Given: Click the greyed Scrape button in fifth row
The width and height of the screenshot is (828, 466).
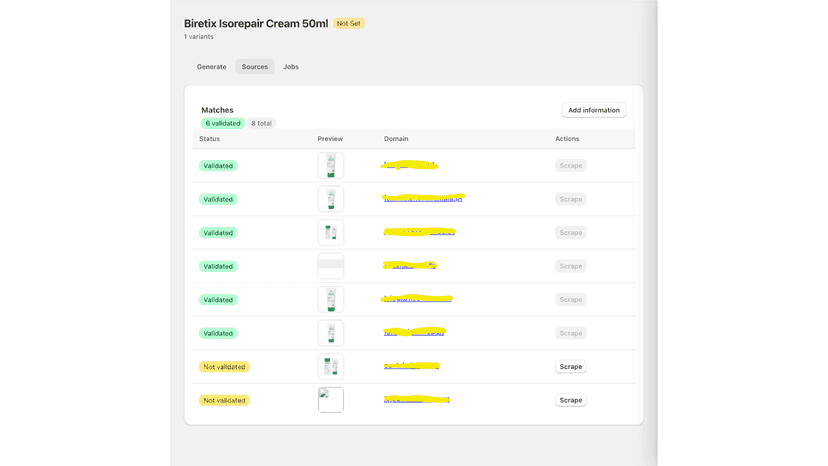Looking at the screenshot, I should [x=571, y=300].
